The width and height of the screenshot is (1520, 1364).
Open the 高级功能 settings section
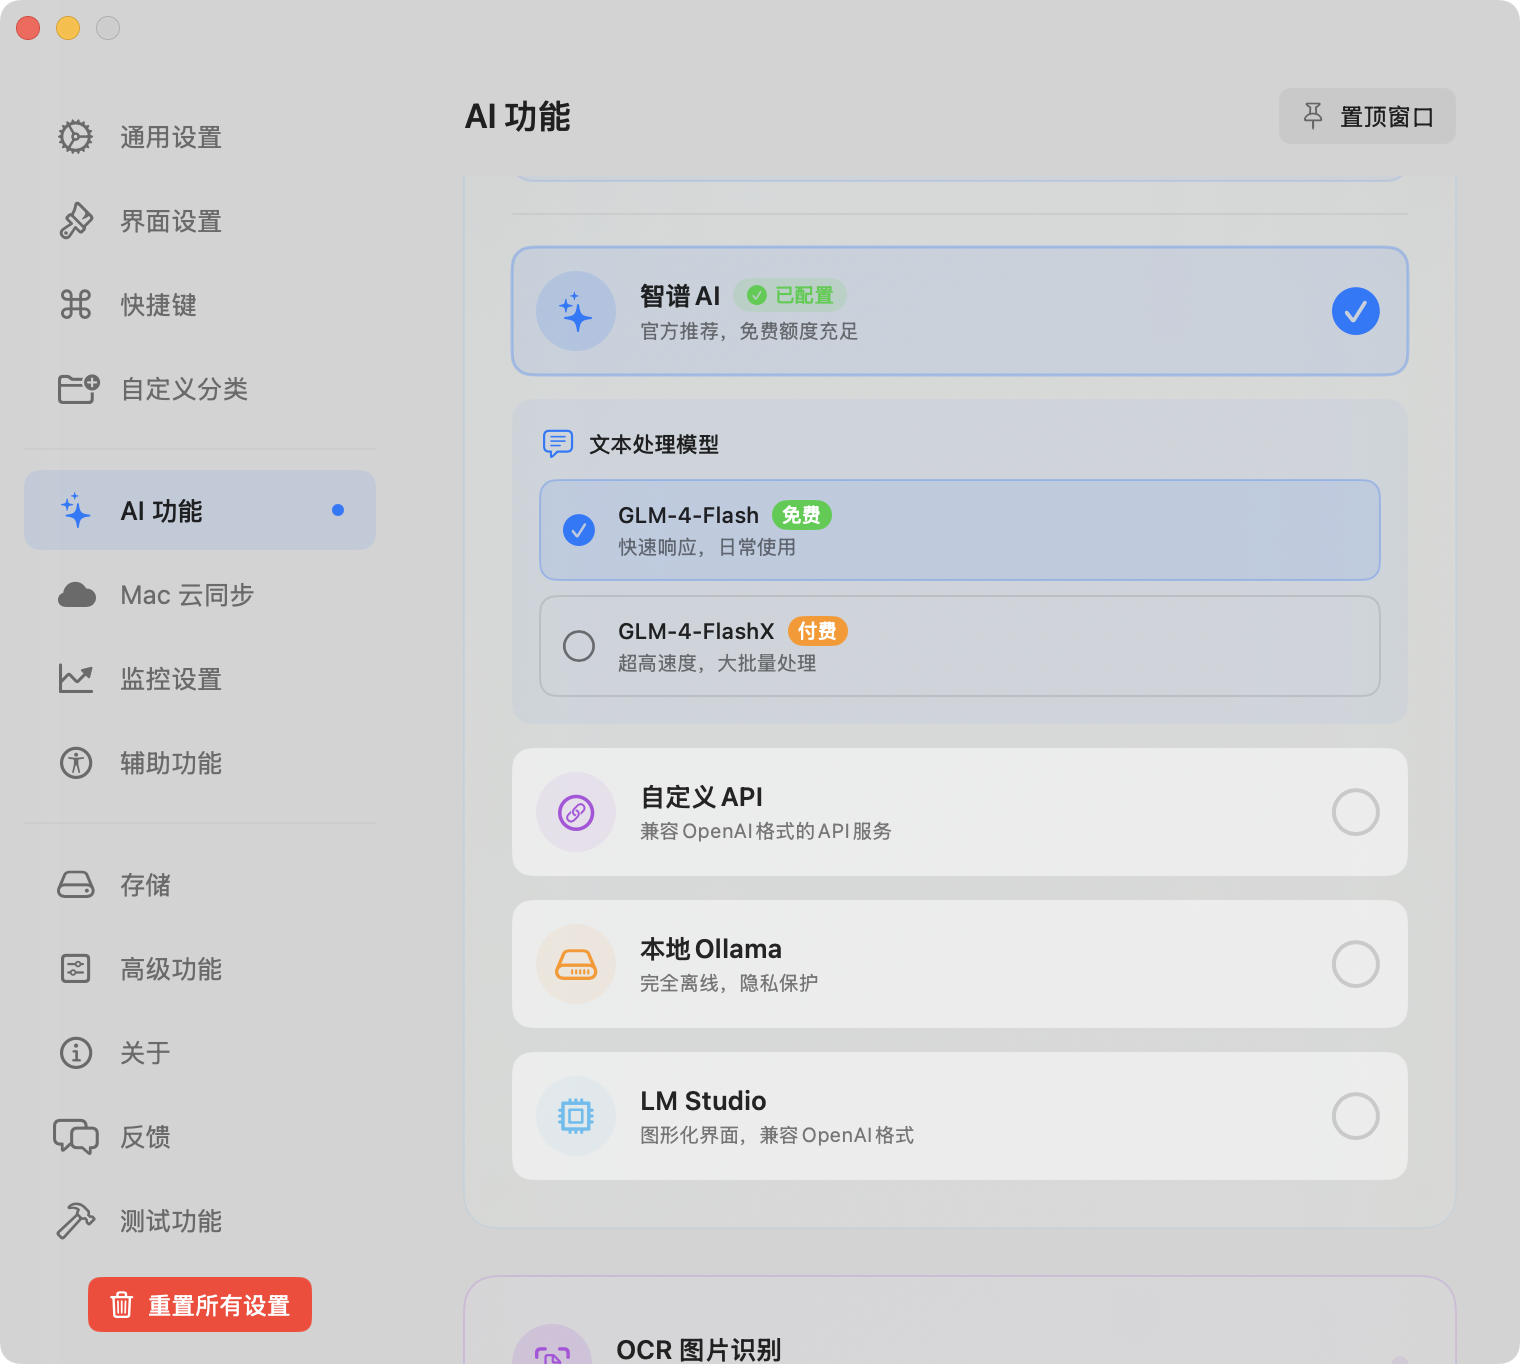pyautogui.click(x=170, y=968)
